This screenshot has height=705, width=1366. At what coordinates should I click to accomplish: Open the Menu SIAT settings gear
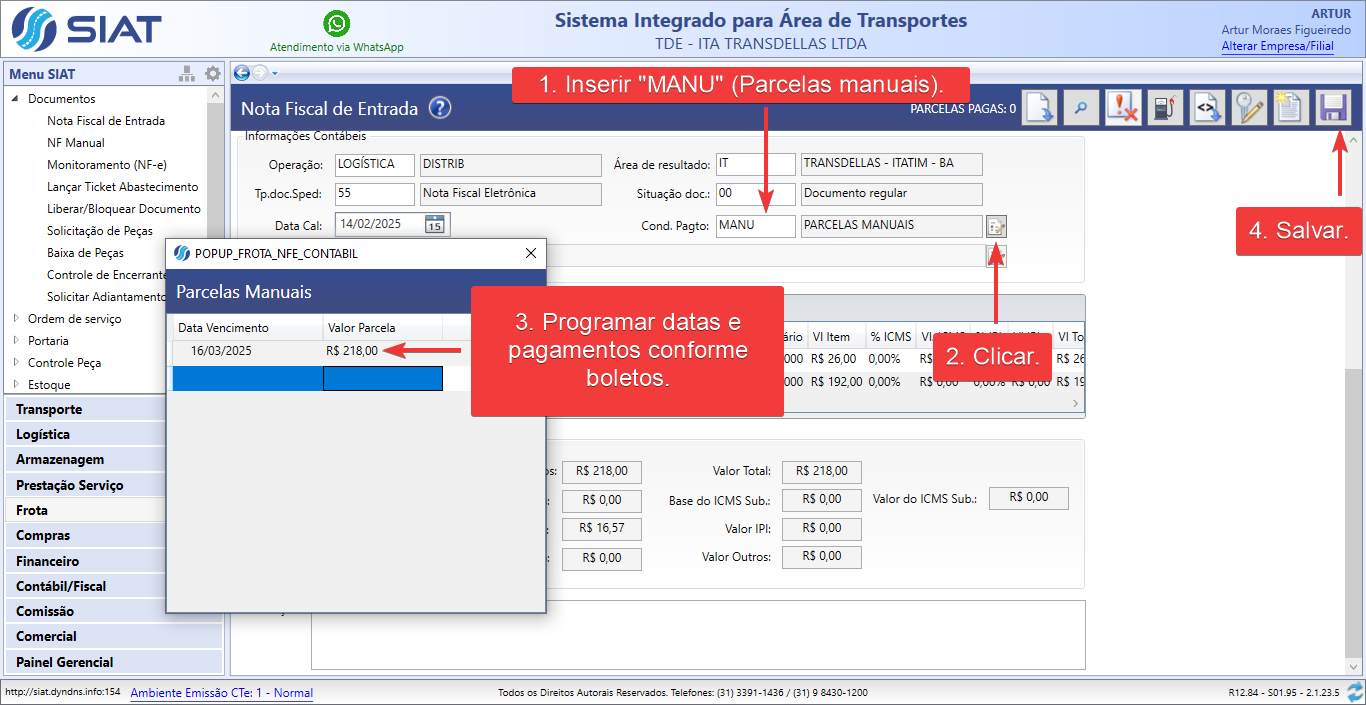212,74
